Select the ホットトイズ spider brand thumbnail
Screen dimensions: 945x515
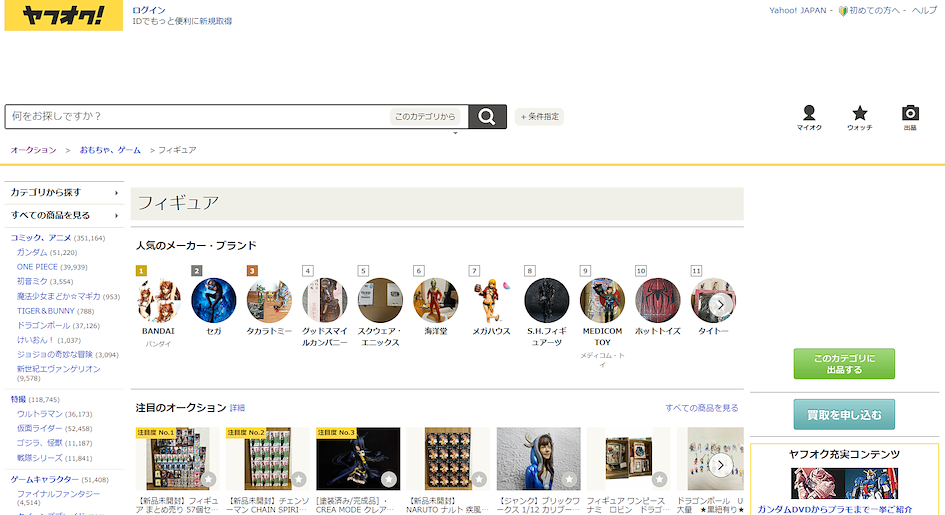click(658, 301)
